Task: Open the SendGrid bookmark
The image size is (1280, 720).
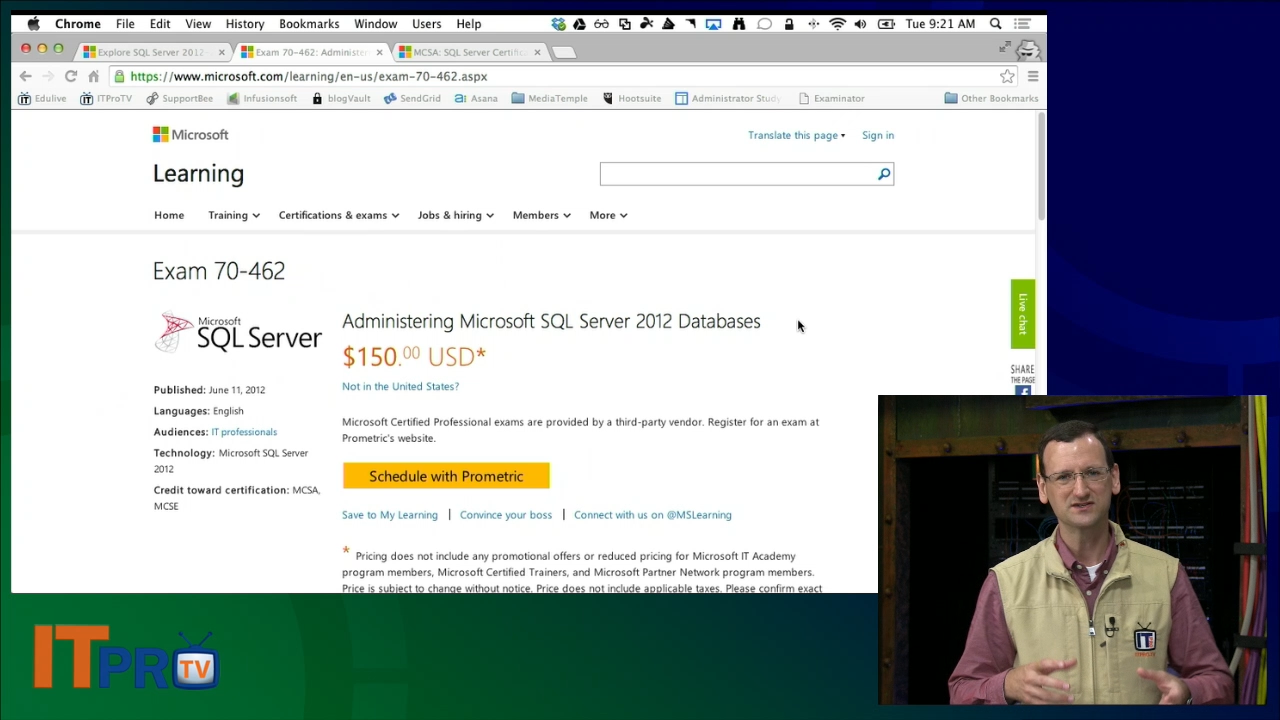Action: click(x=412, y=98)
